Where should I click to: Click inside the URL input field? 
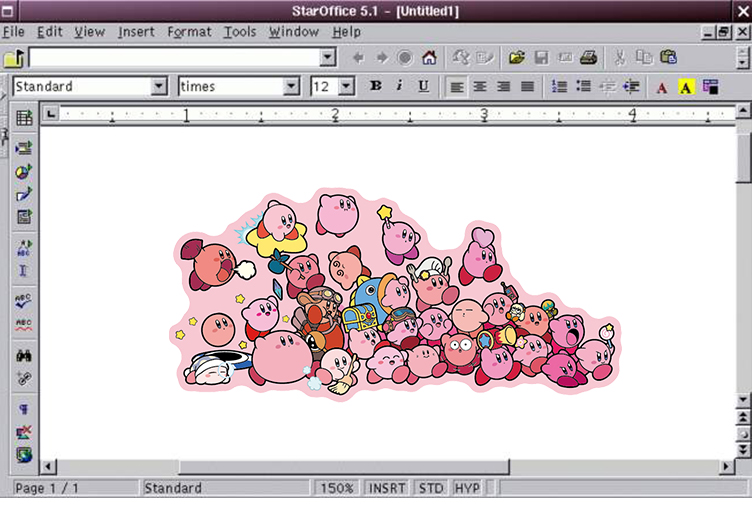pyautogui.click(x=175, y=58)
